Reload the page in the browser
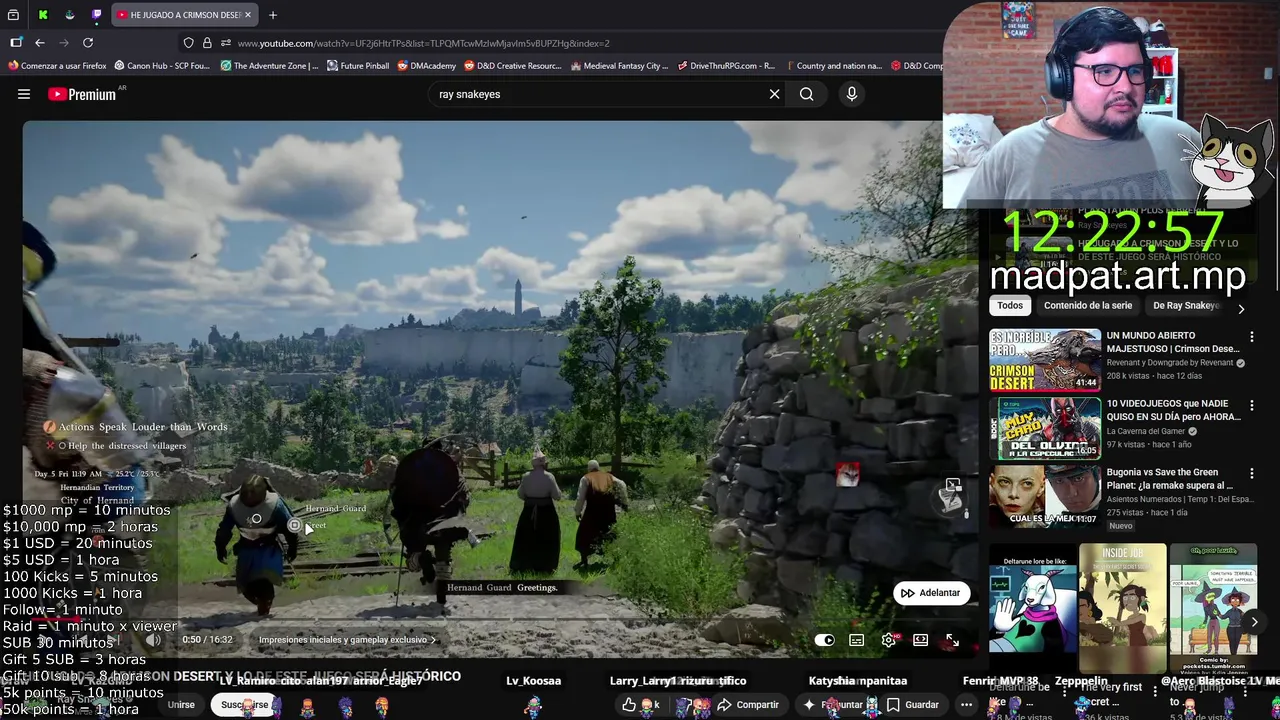Screen dimensions: 1280x720 88,43
